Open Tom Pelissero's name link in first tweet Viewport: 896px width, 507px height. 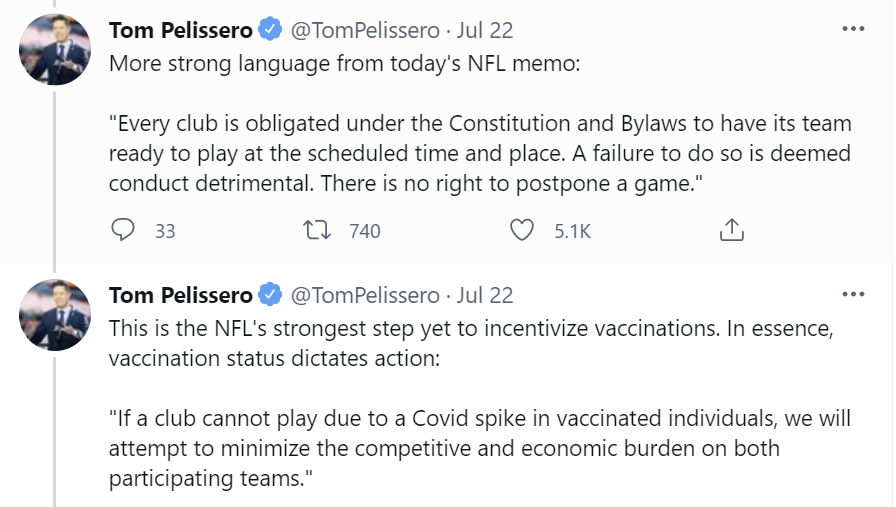[180, 30]
